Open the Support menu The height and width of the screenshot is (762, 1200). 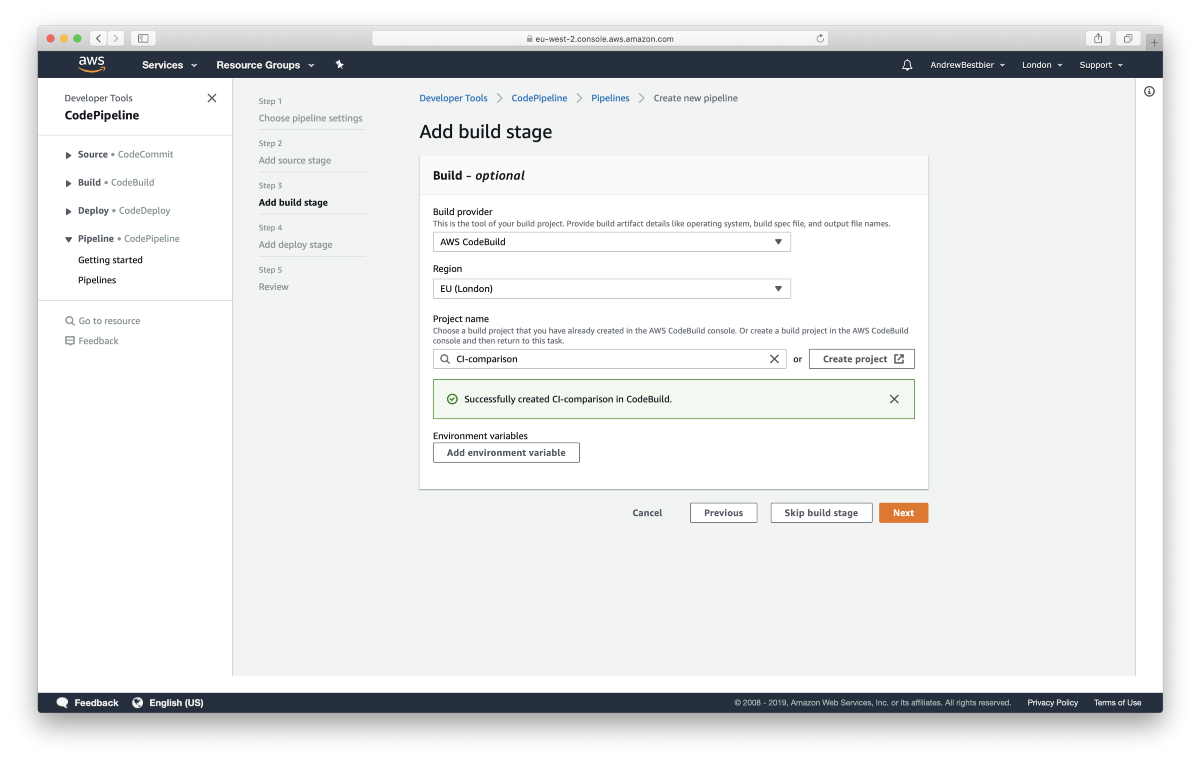[1101, 65]
